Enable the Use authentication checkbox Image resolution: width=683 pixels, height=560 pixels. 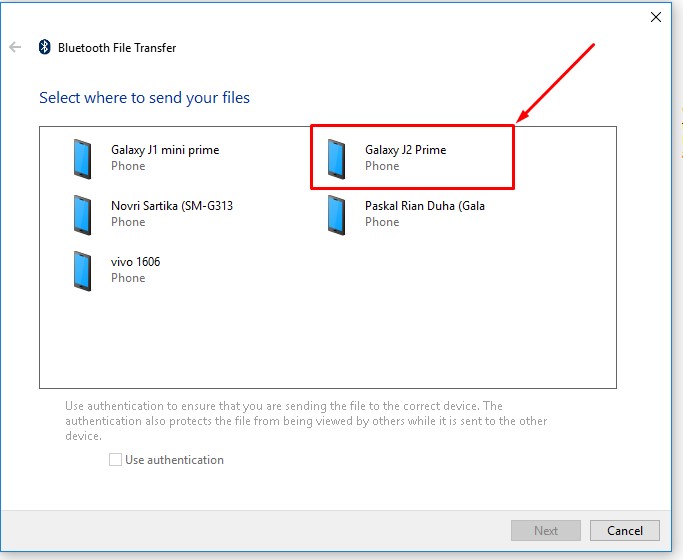(x=115, y=459)
